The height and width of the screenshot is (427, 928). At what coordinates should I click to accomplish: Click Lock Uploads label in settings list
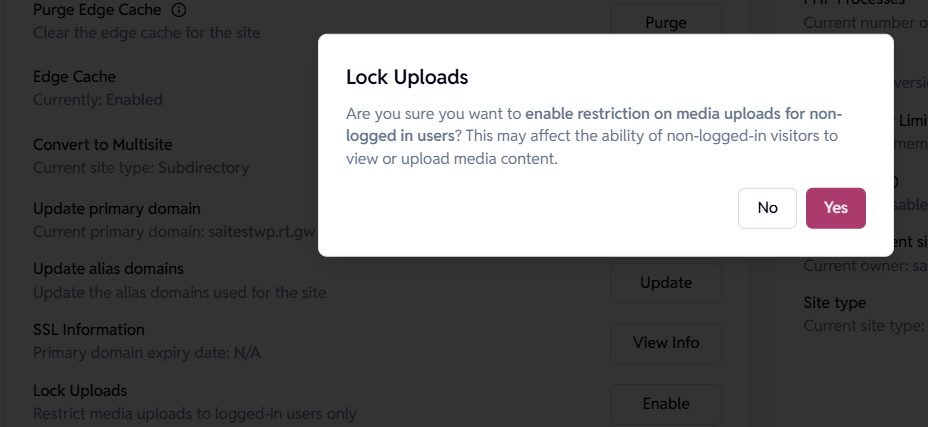click(x=80, y=391)
